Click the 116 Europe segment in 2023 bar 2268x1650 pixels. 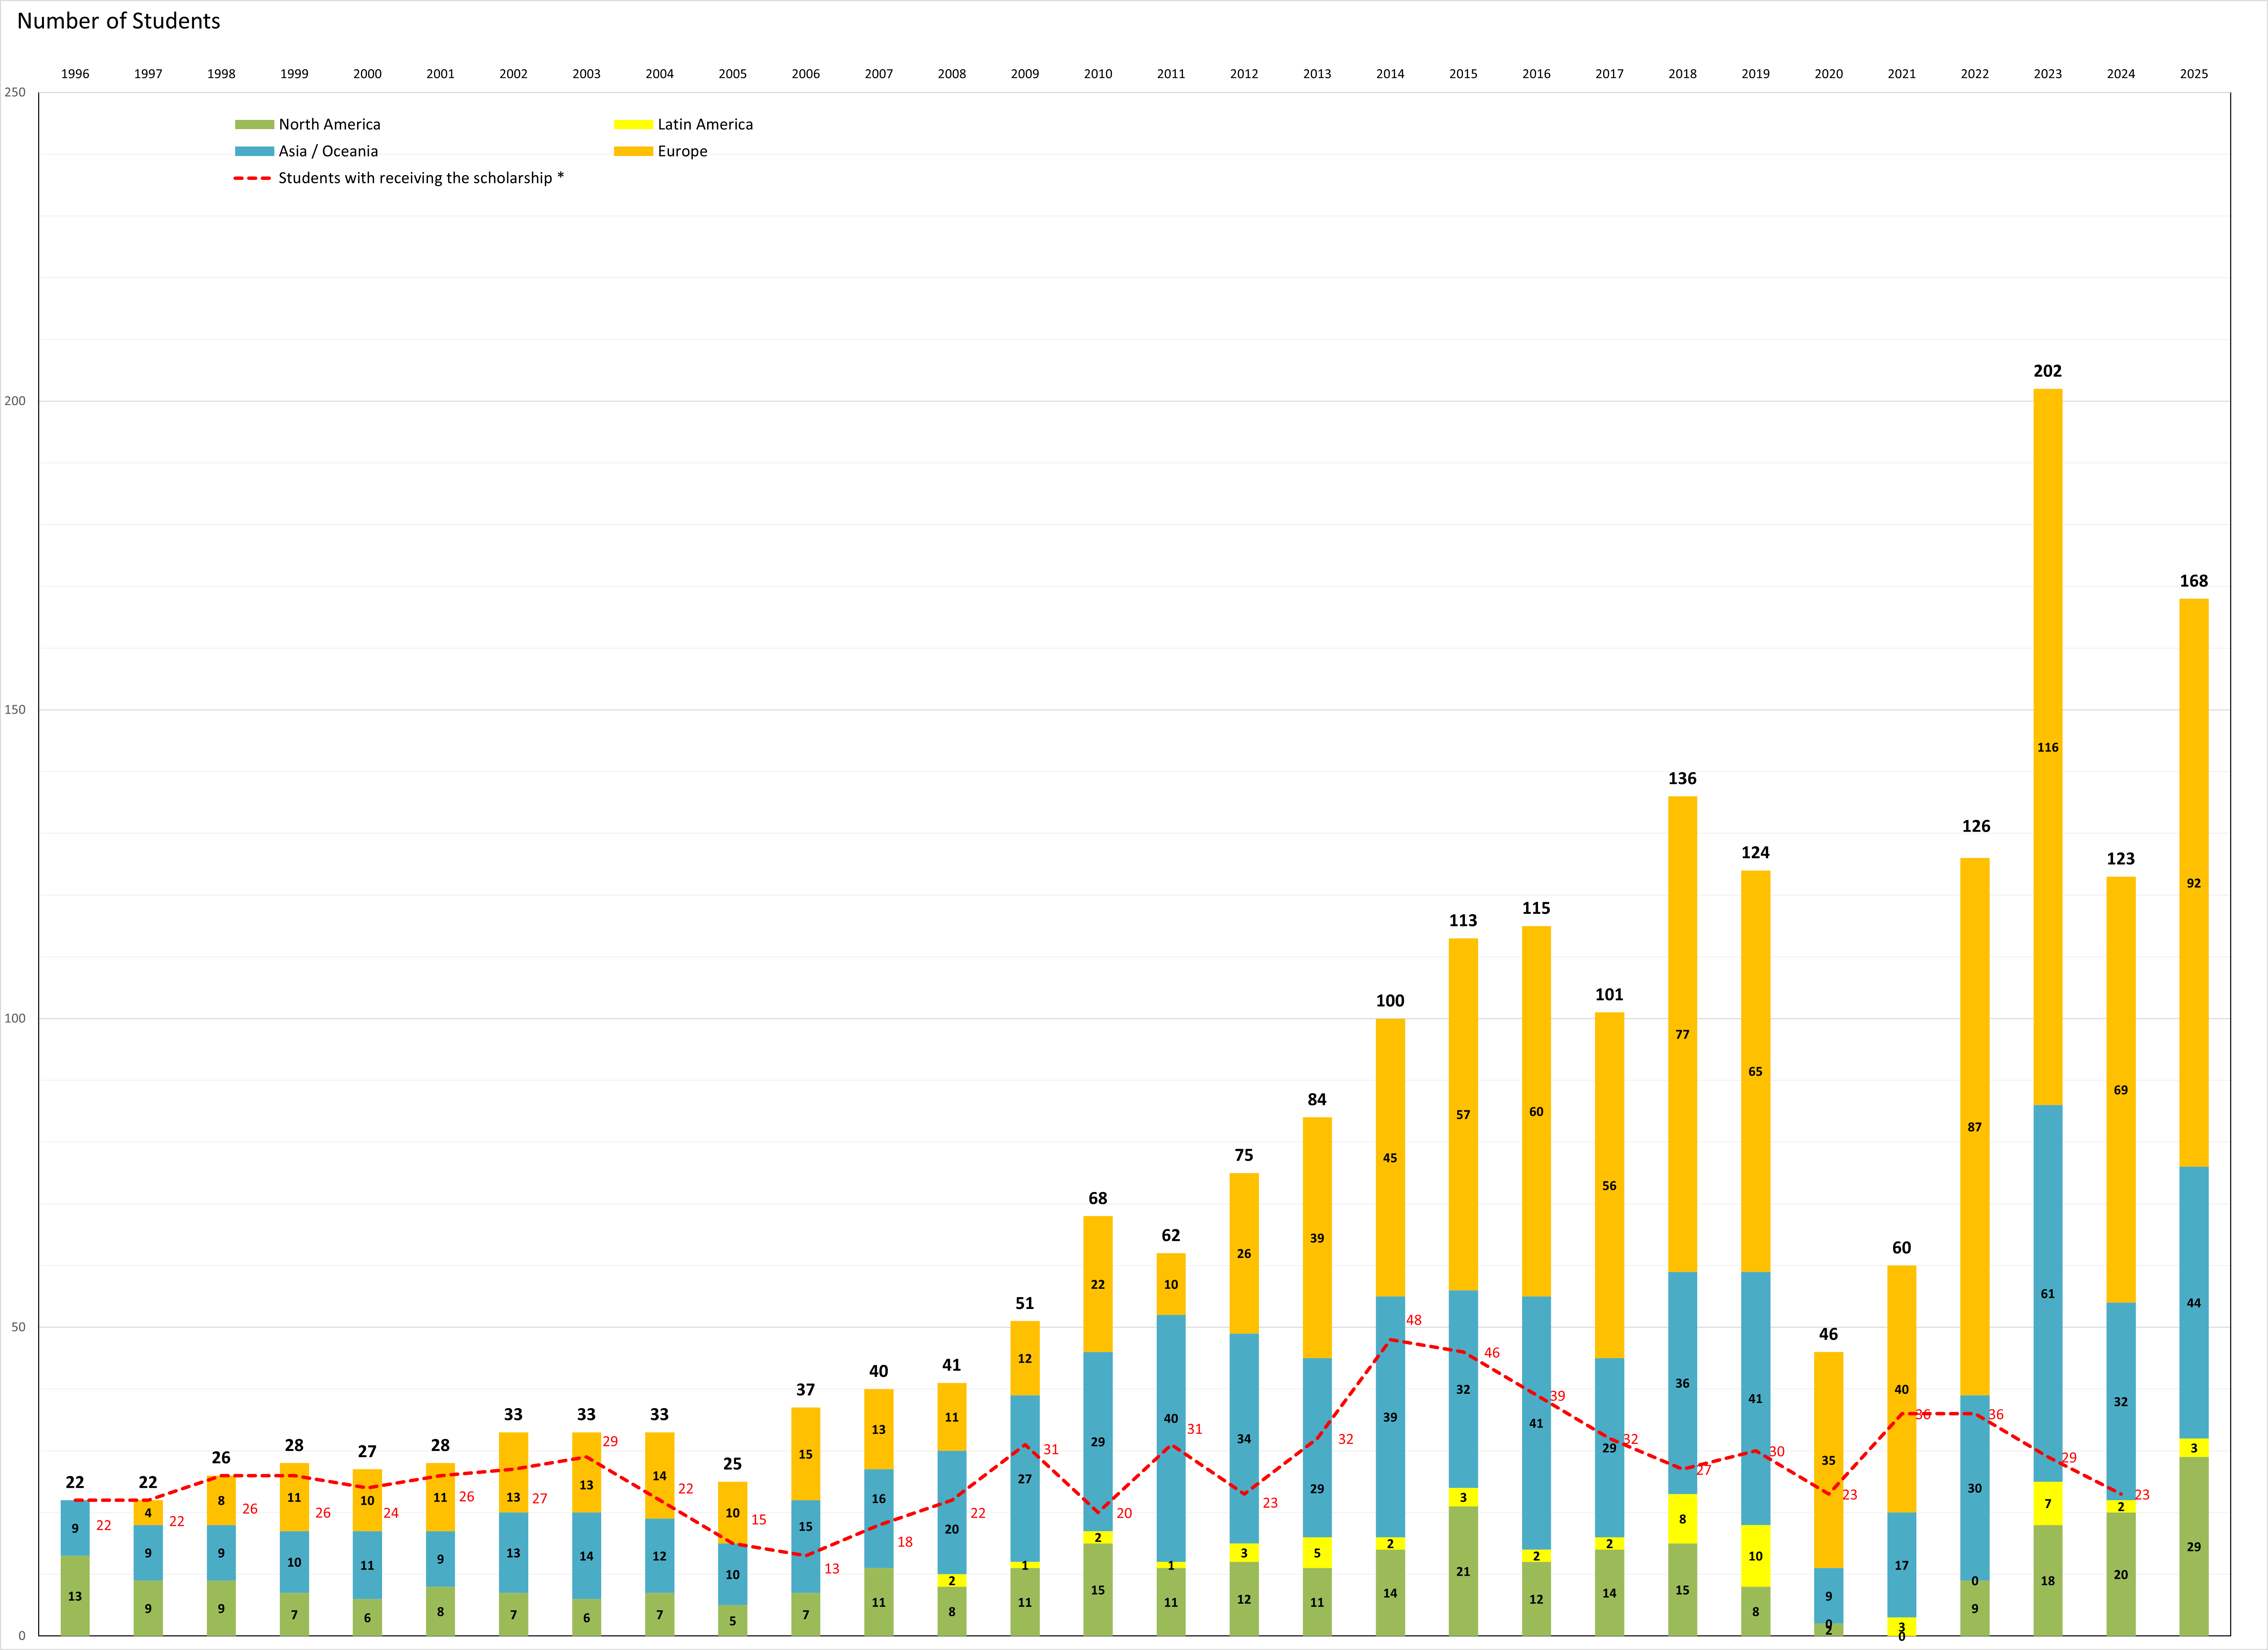click(2047, 747)
